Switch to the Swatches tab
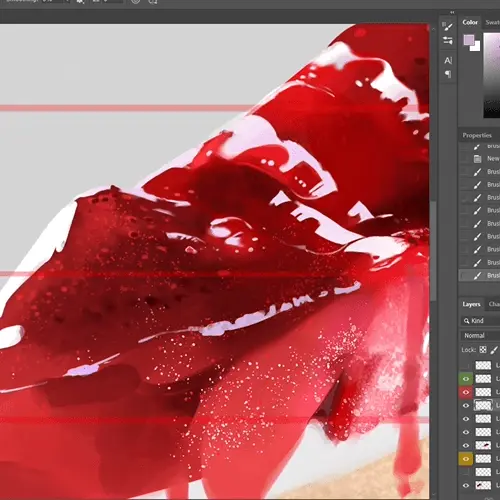The image size is (500, 500). click(x=492, y=22)
